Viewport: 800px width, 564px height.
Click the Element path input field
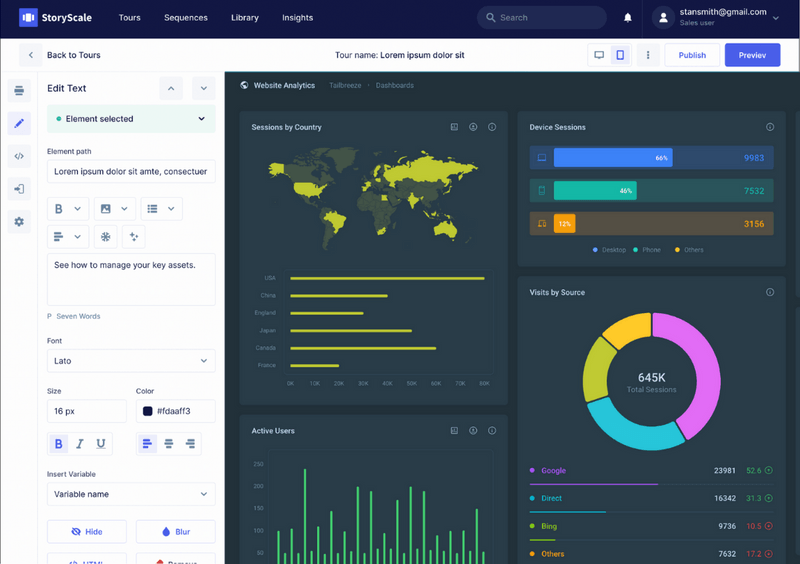tap(131, 171)
